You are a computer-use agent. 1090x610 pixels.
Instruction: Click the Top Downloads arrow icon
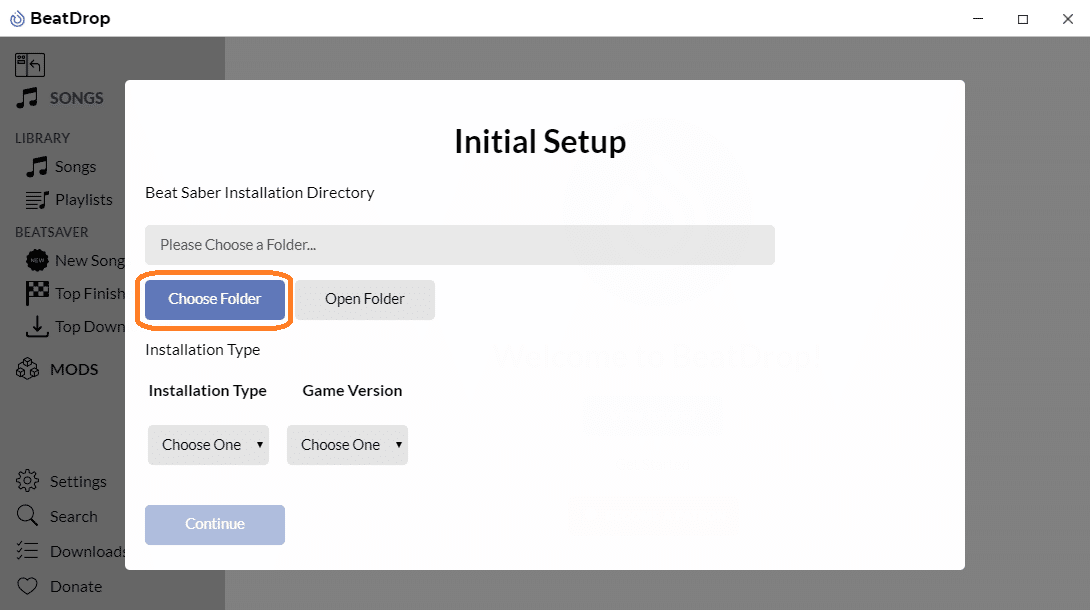37,327
